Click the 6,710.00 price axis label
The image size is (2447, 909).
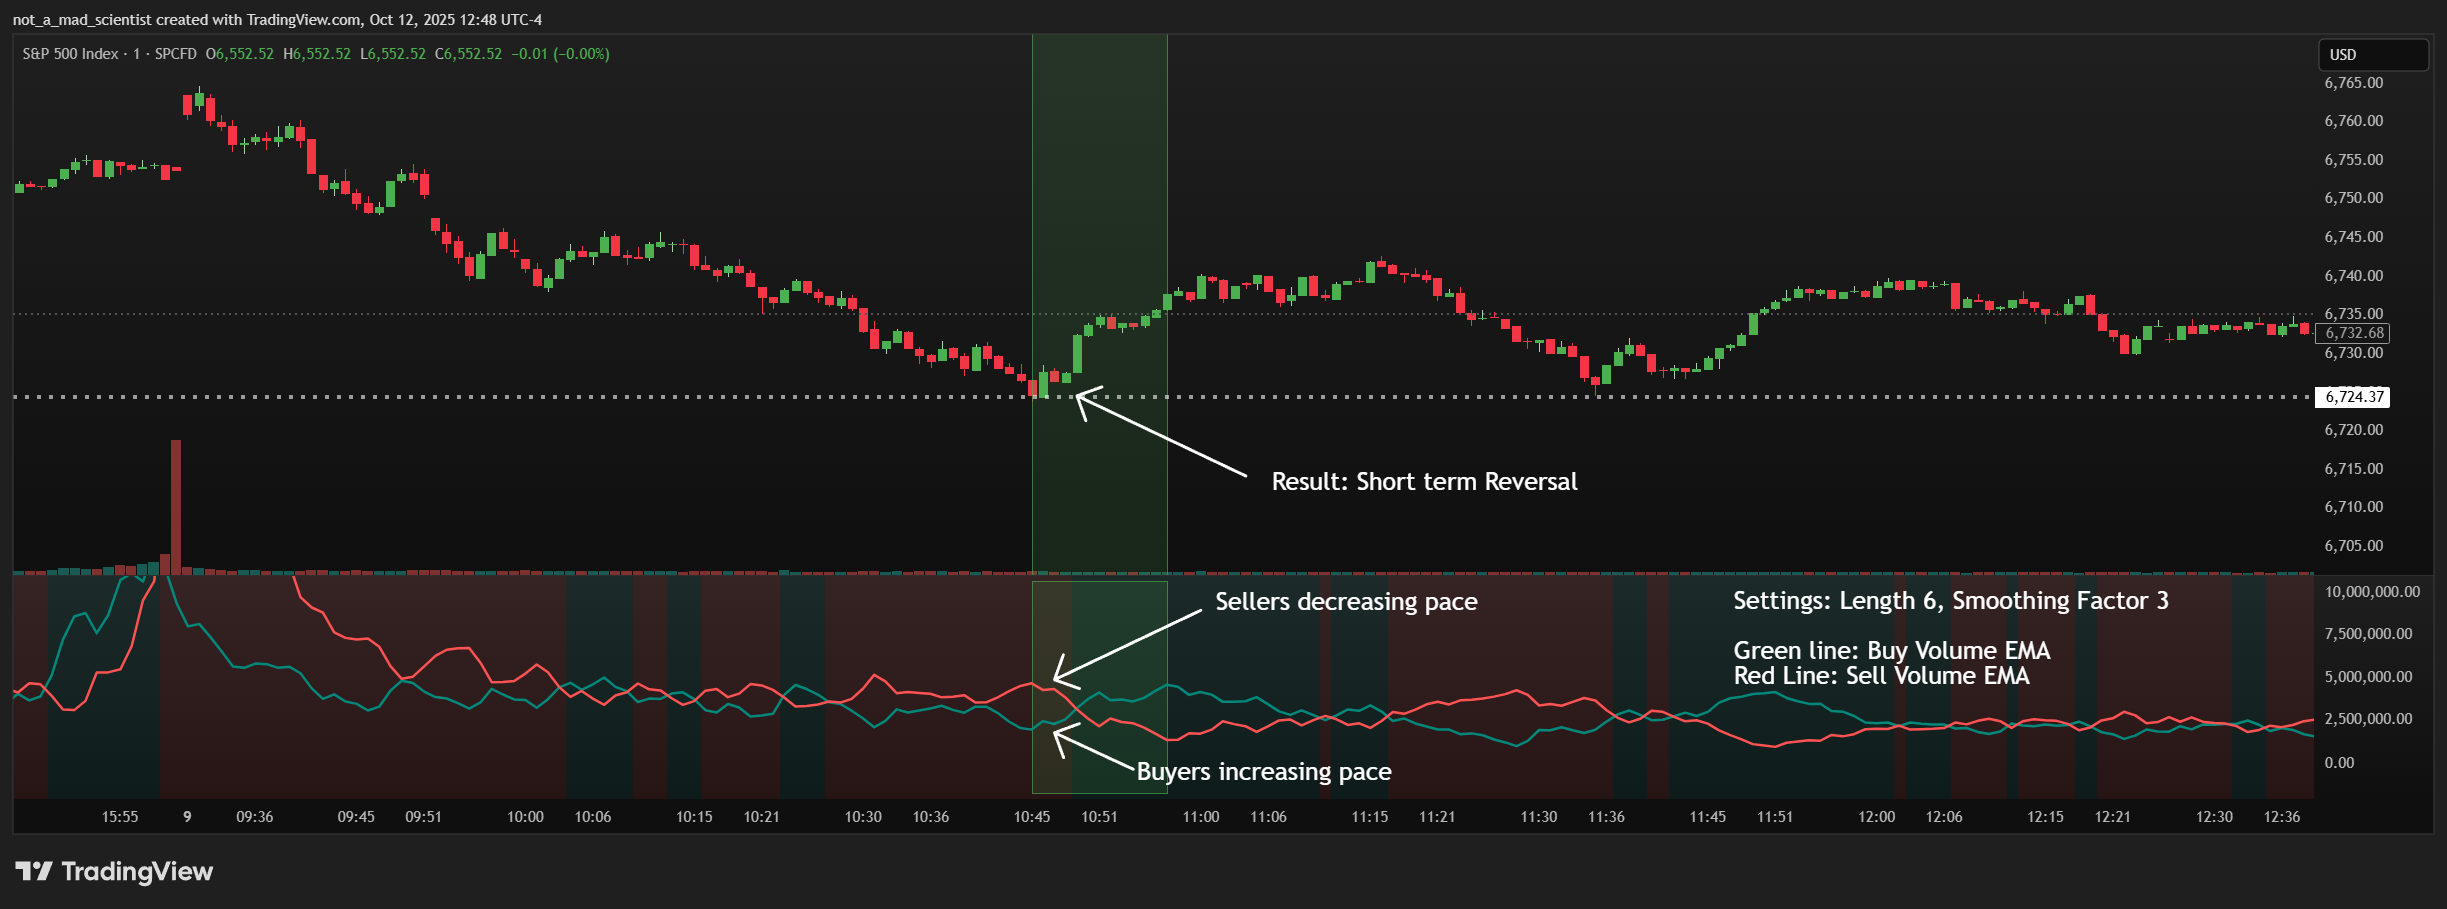pyautogui.click(x=2354, y=507)
